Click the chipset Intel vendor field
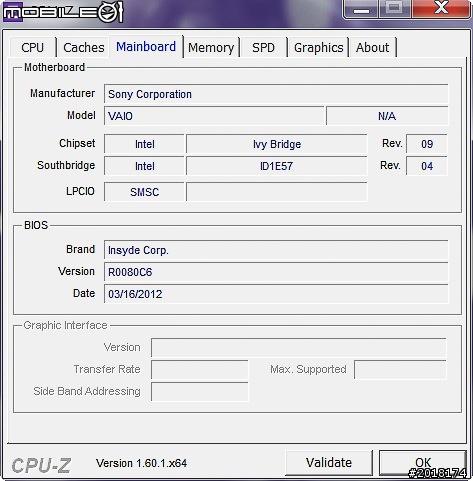The width and height of the screenshot is (473, 481). point(144,144)
